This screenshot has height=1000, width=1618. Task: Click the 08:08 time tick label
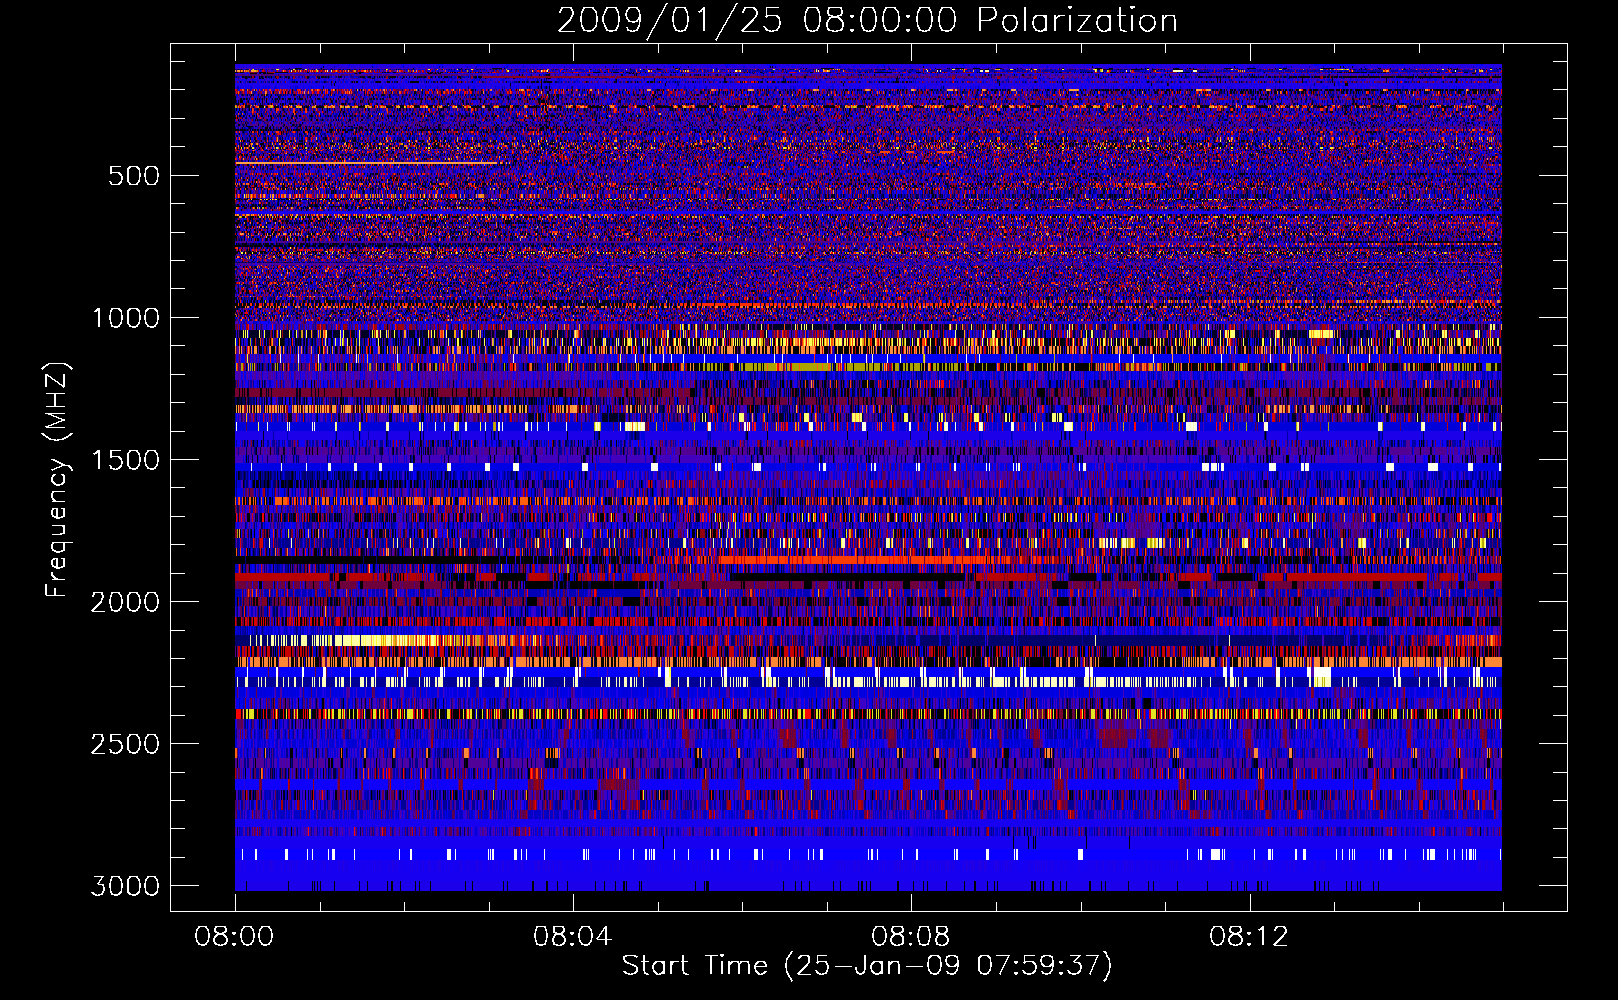pyautogui.click(x=910, y=937)
